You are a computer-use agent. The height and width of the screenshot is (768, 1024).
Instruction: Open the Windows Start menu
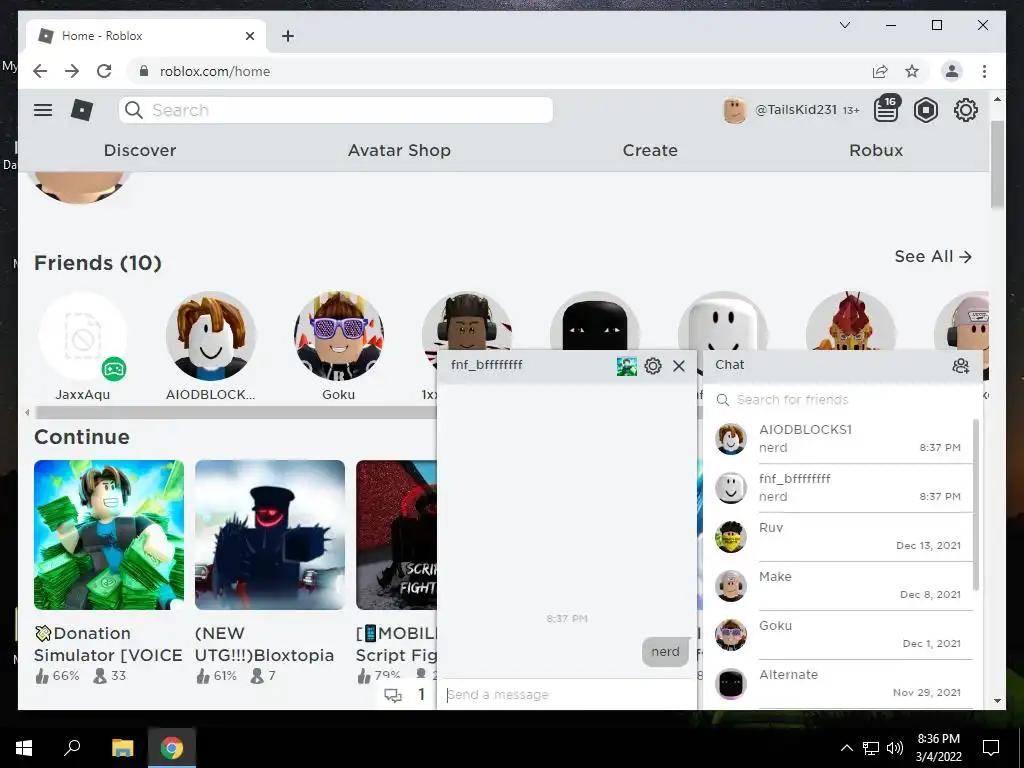tap(24, 748)
